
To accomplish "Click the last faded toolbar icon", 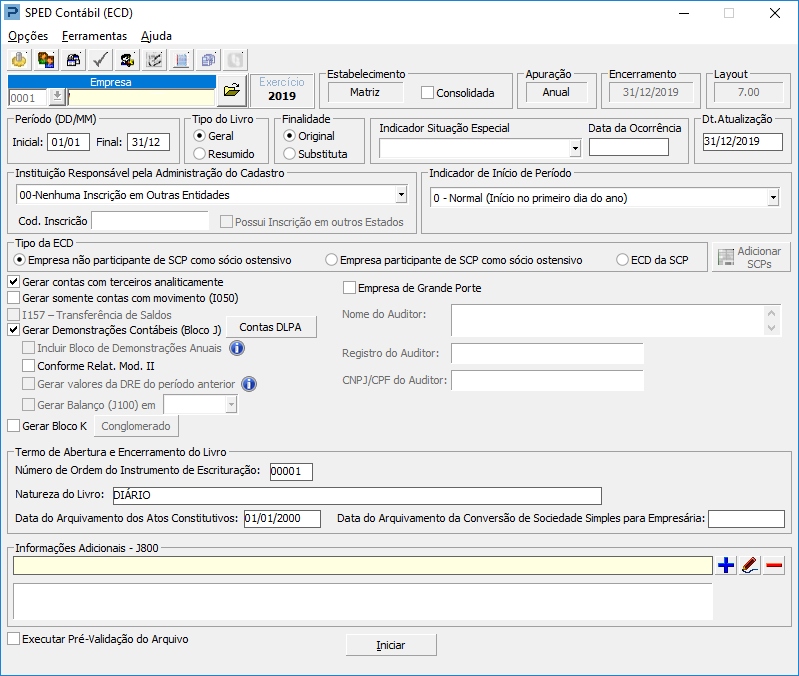I will [235, 60].
